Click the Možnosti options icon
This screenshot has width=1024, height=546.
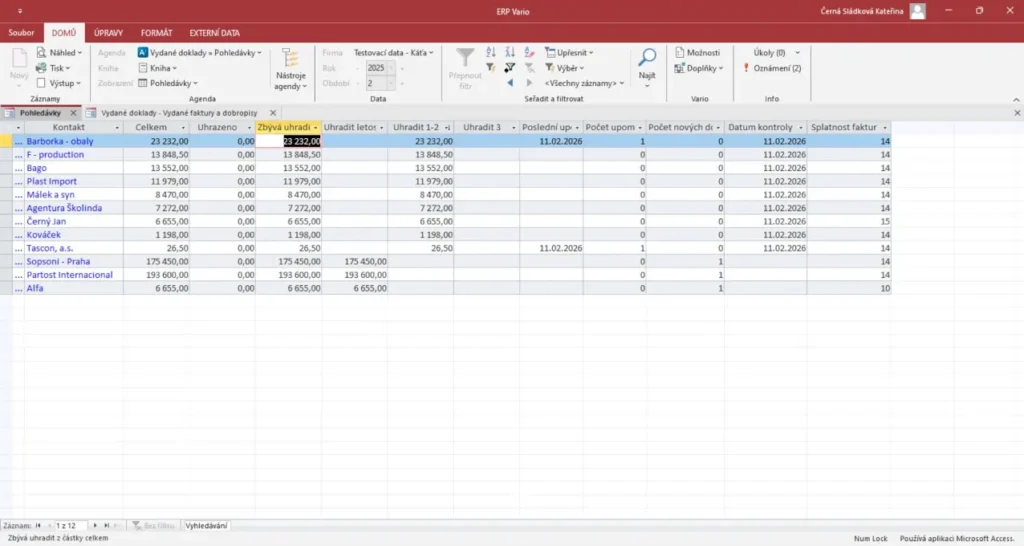point(679,52)
